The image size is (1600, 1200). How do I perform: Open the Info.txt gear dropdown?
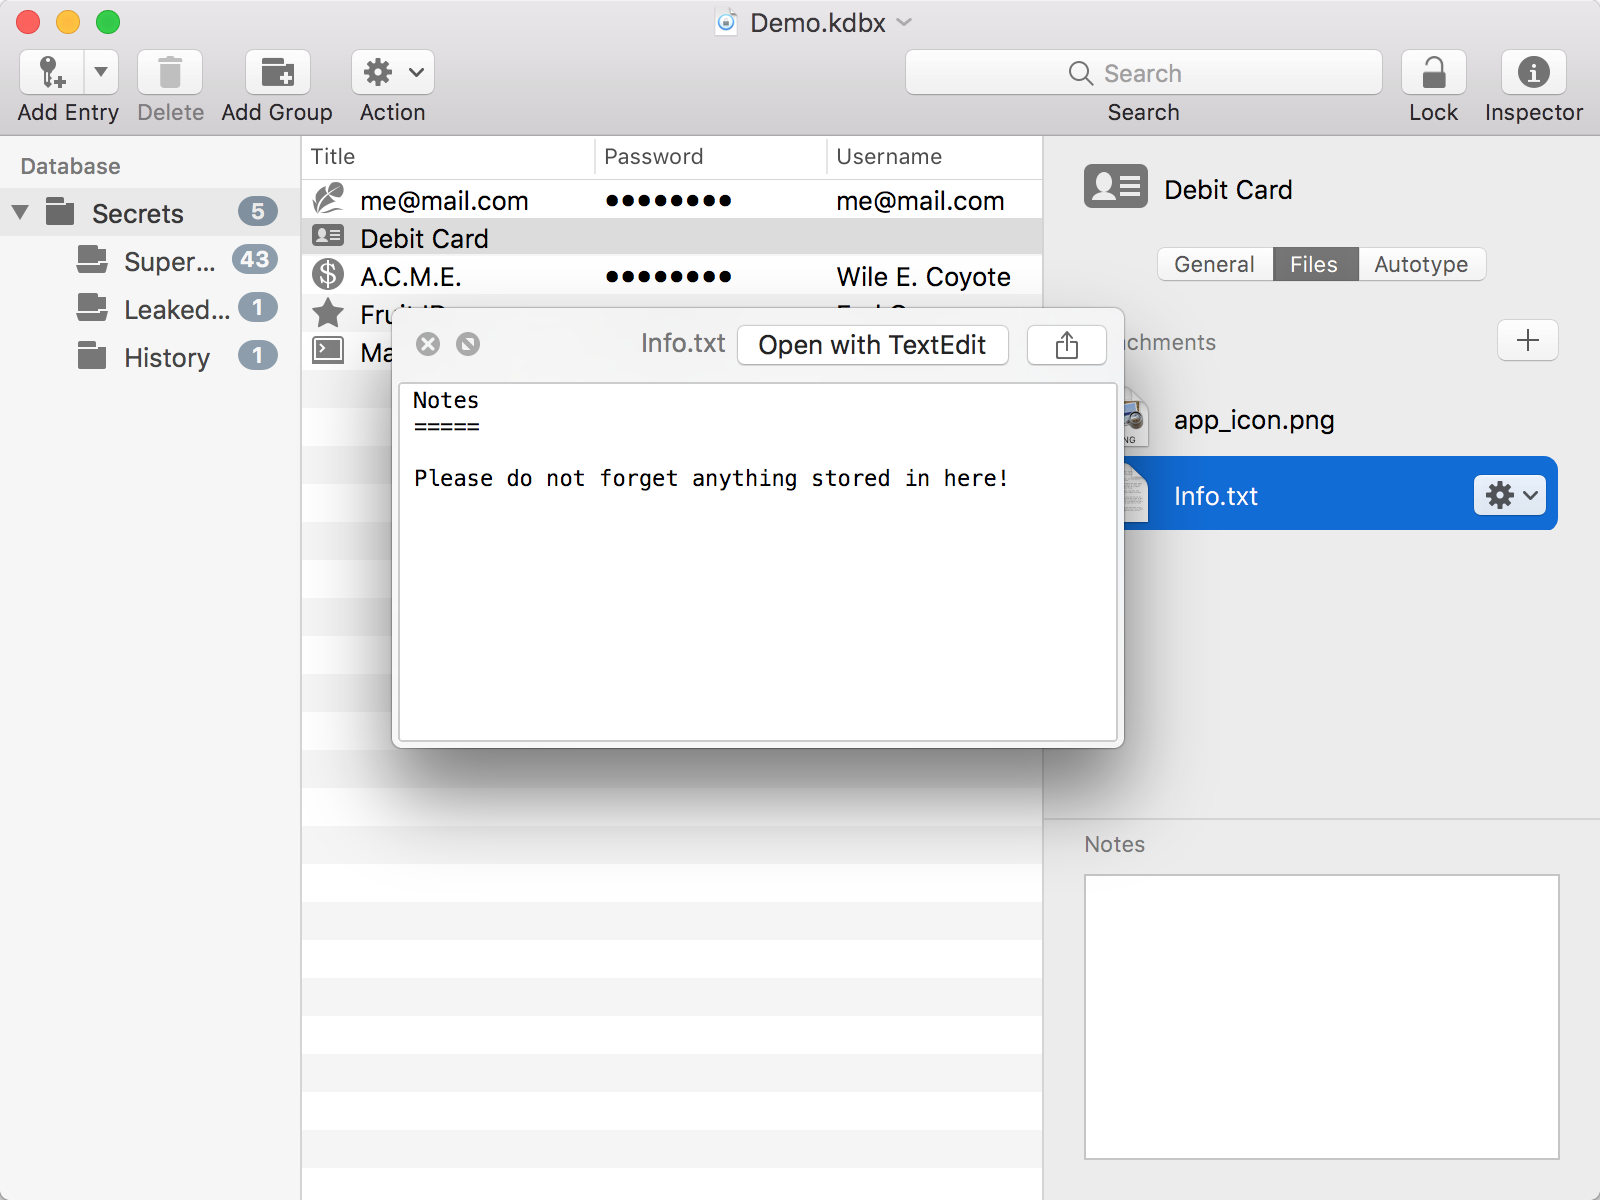1510,495
